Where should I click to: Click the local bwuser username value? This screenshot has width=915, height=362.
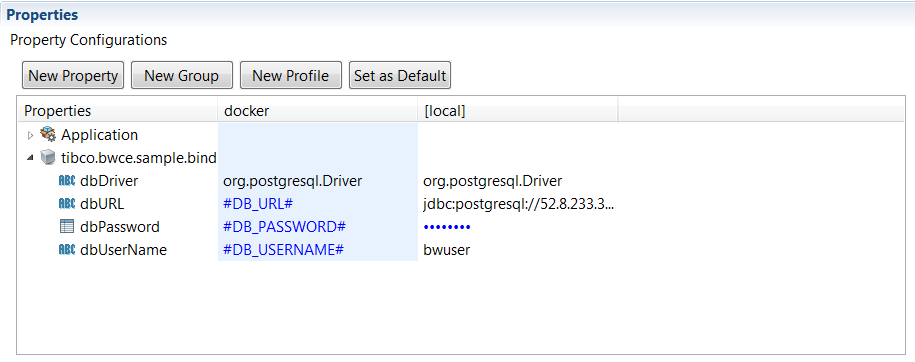click(x=446, y=250)
